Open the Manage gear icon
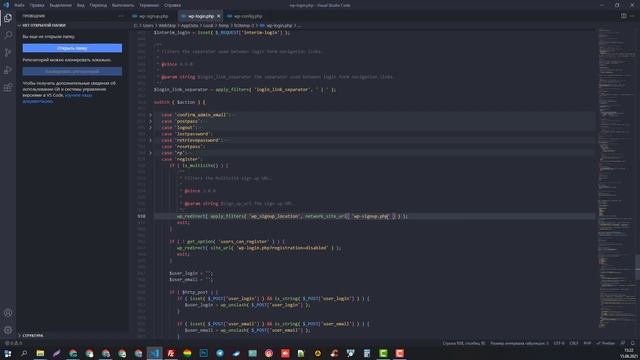The width and height of the screenshot is (640, 360). (x=8, y=330)
